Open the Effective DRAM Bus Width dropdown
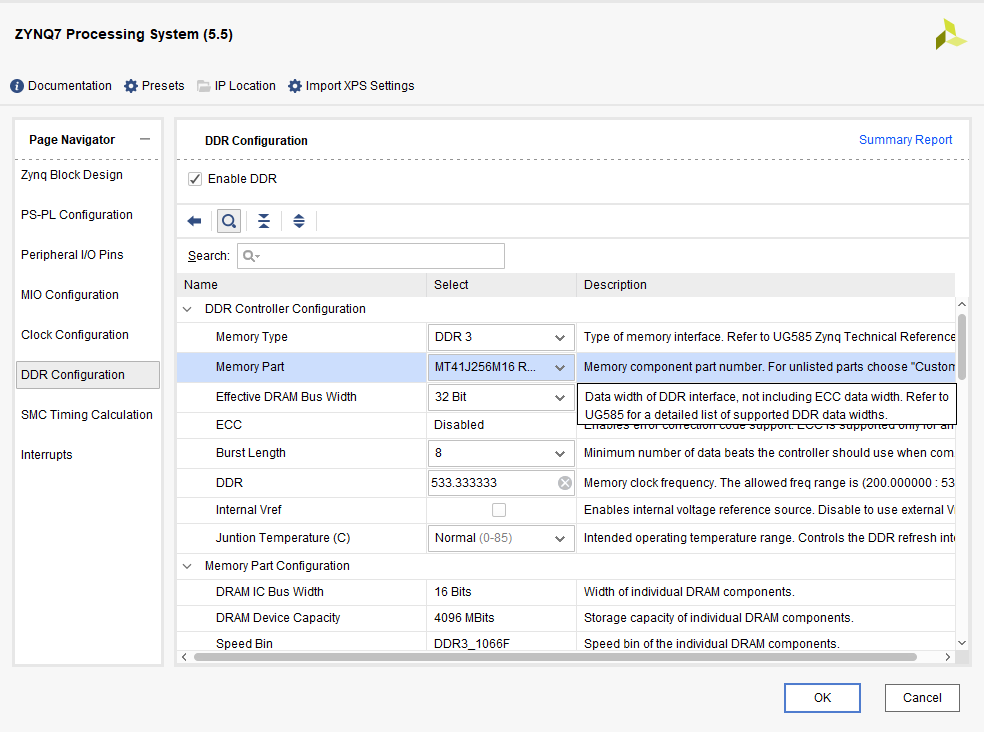Viewport: 984px width, 732px height. point(501,397)
